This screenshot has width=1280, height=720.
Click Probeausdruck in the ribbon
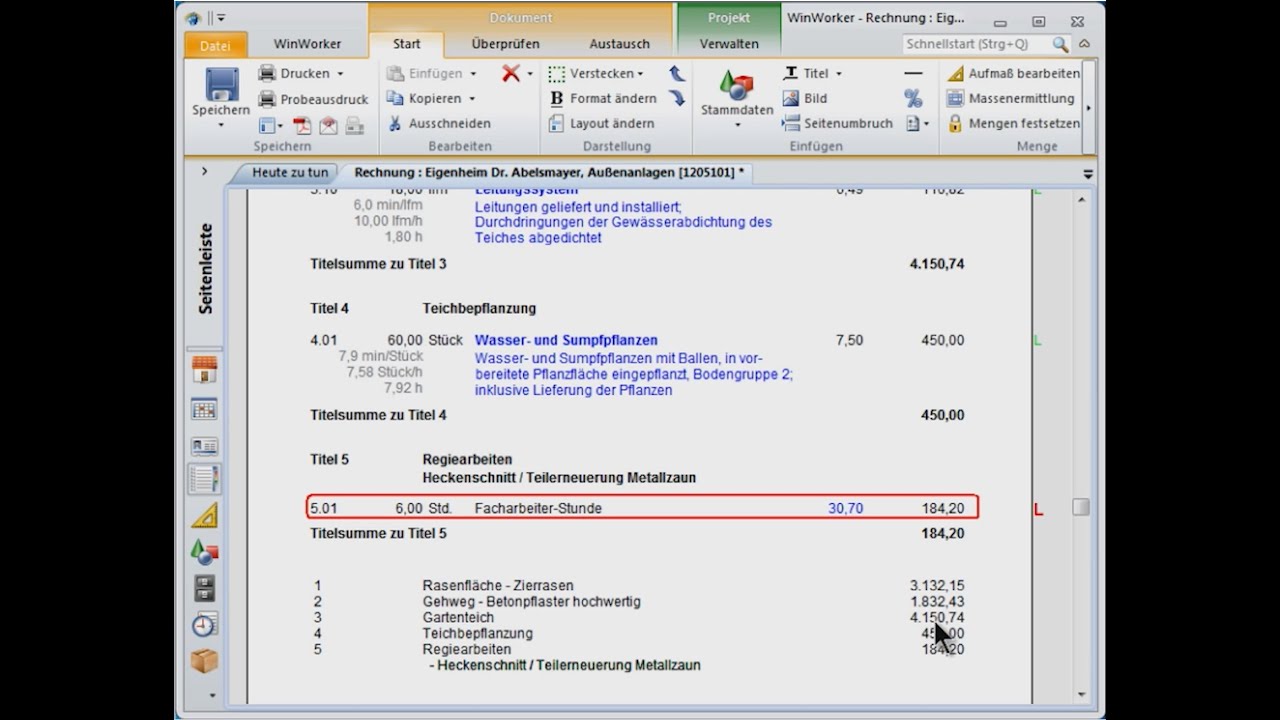pyautogui.click(x=313, y=99)
